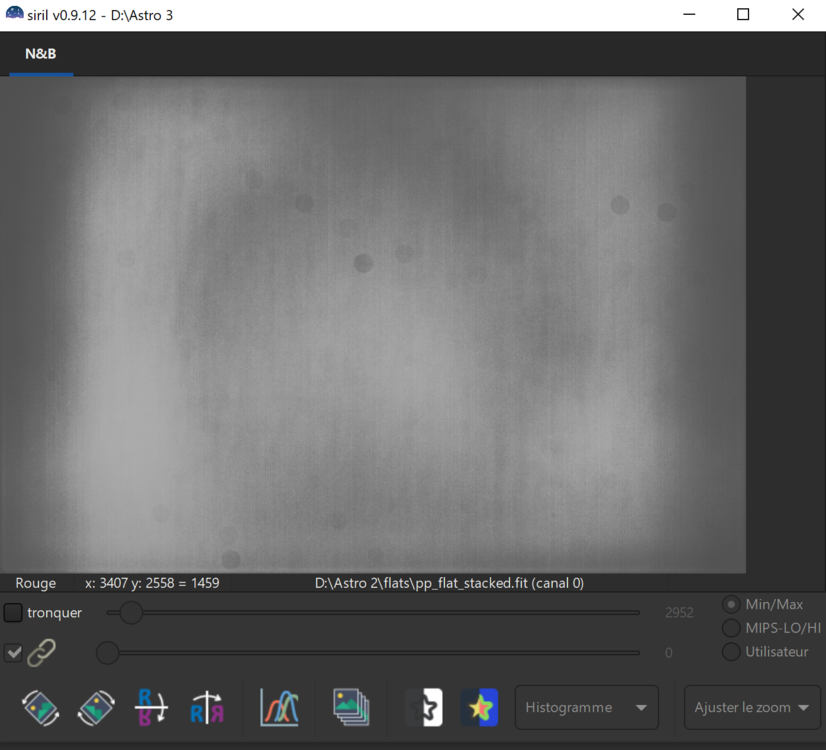Screen dimensions: 826x750
Task: Select the Utilisateur display mode
Action: (731, 652)
